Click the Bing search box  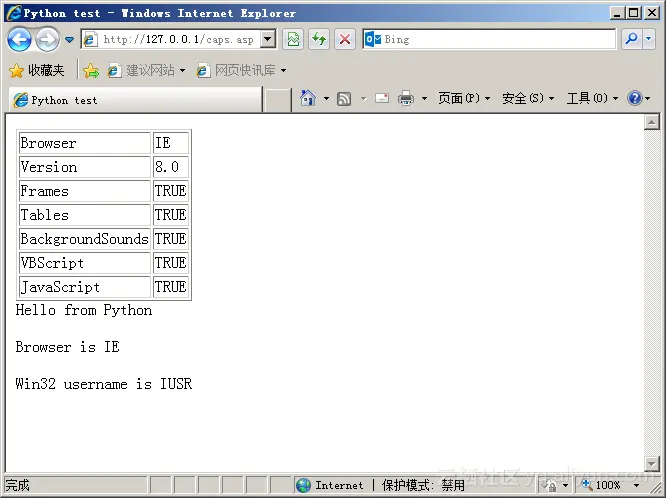click(489, 40)
